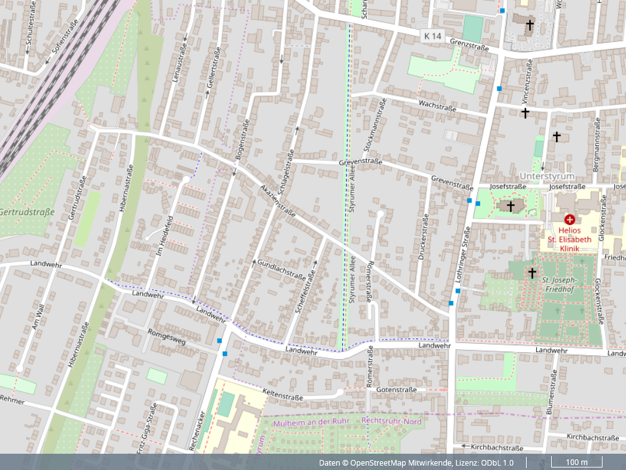Click the church cross north of Grenzstraße

[529, 26]
